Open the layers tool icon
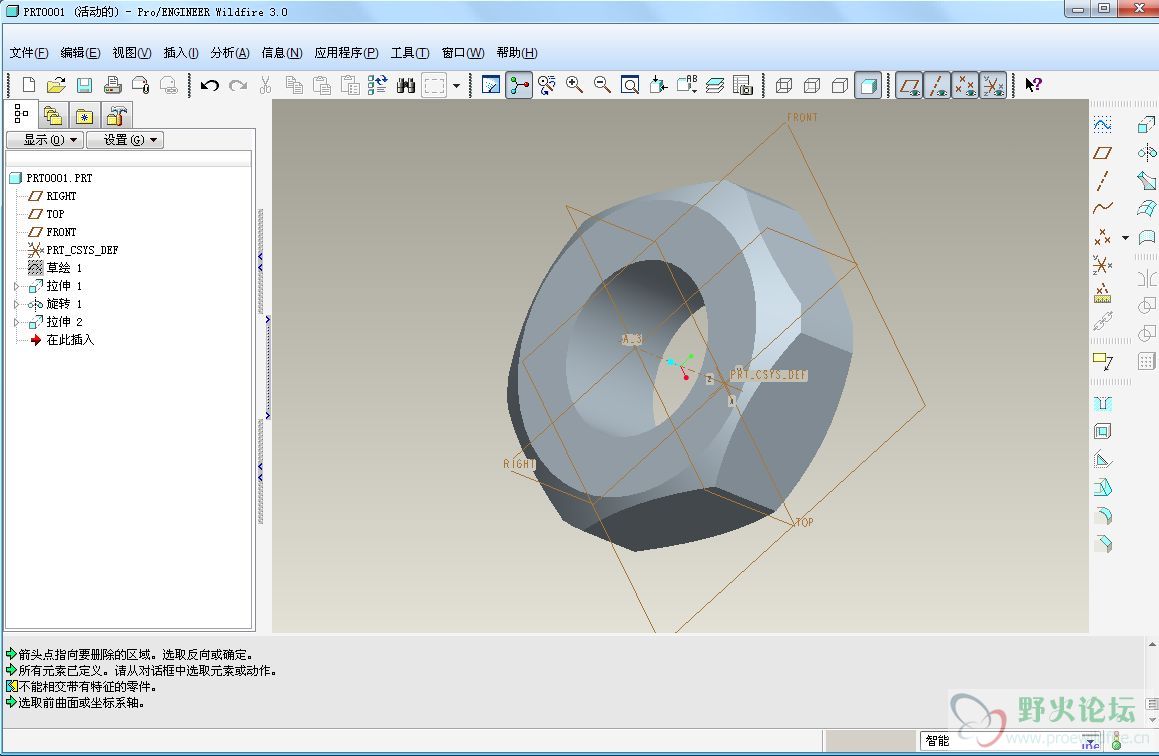Viewport: 1159px width, 756px height. point(715,85)
